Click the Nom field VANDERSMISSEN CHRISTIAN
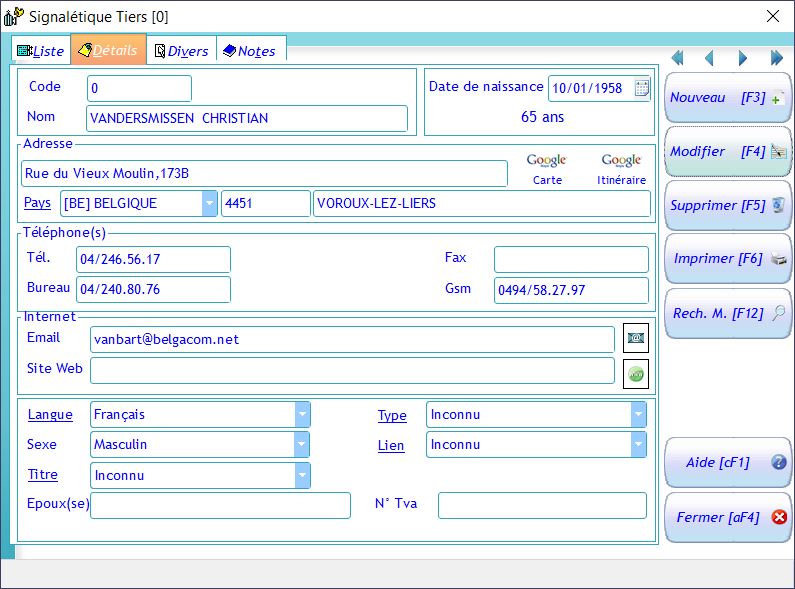Viewport: 795px width, 589px height. pos(247,118)
